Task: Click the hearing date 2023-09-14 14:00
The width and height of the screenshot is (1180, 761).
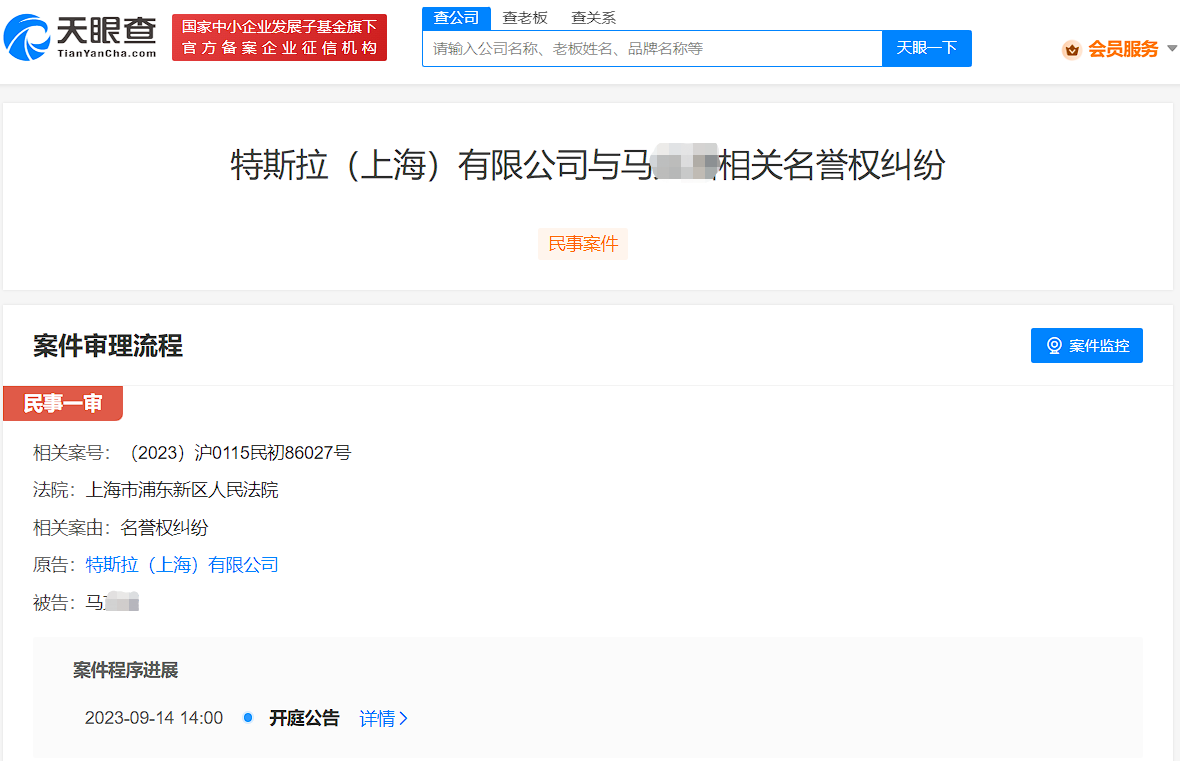Action: pos(154,718)
